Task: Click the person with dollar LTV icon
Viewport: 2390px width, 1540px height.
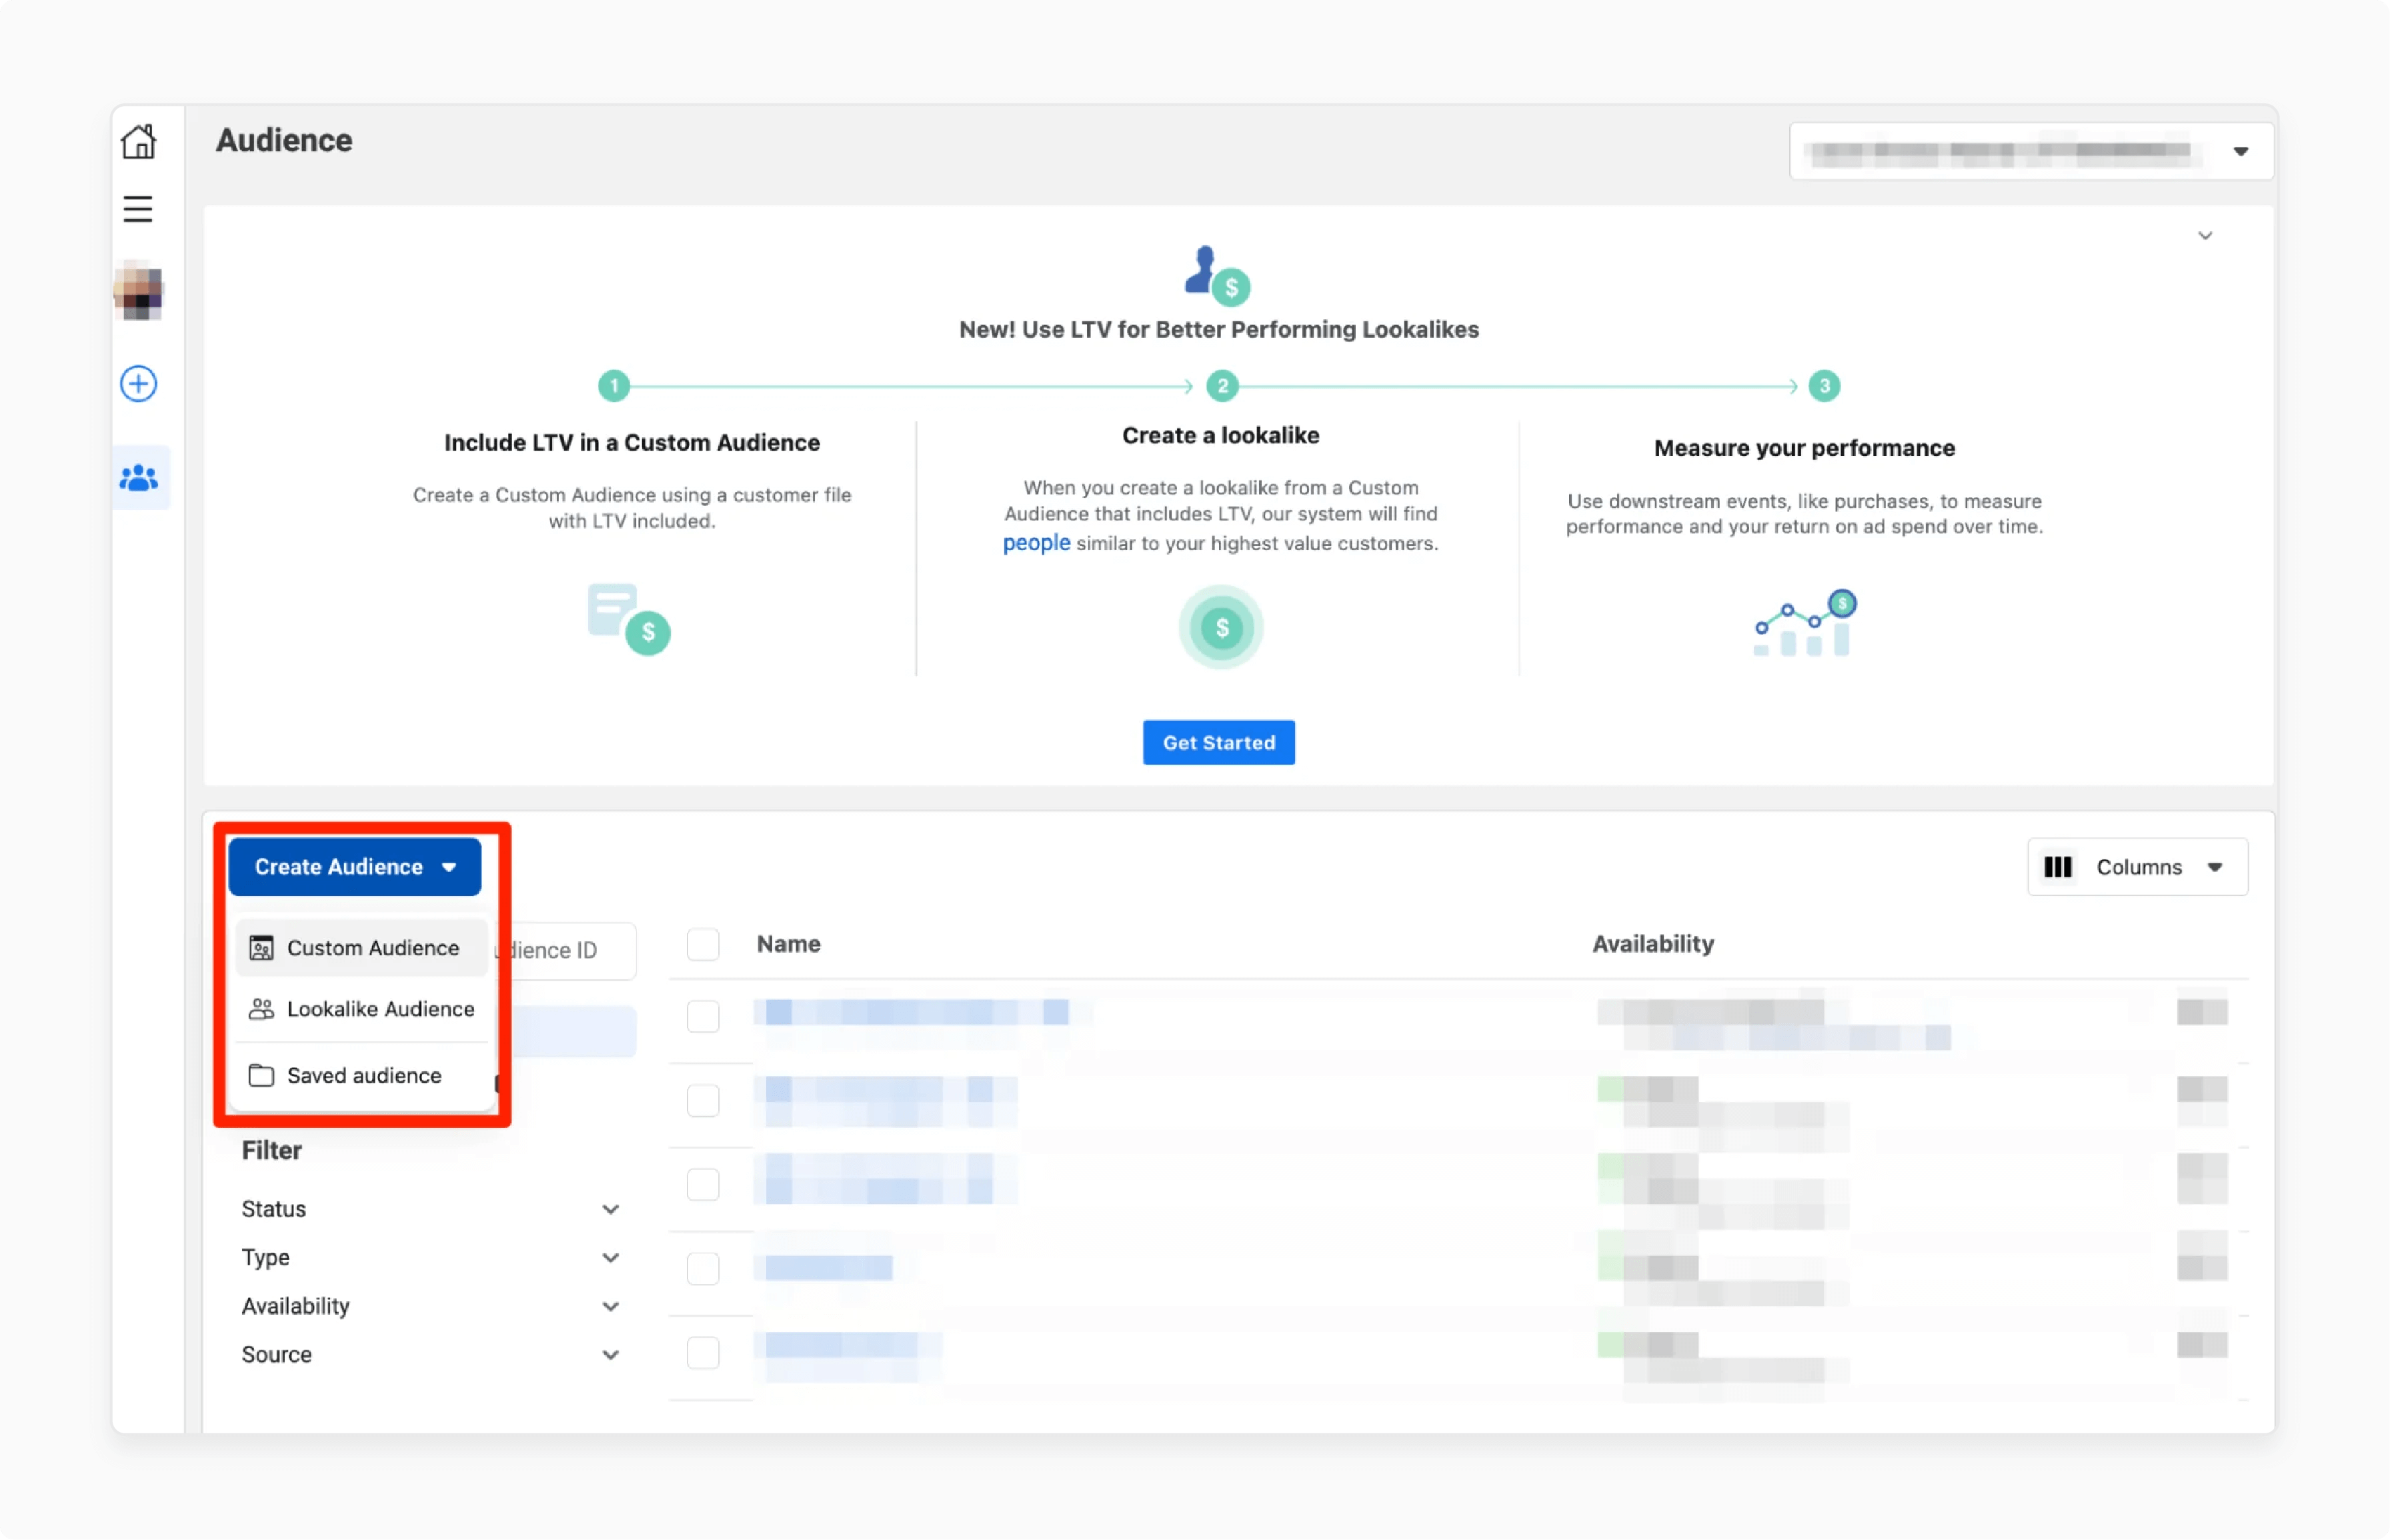Action: pyautogui.click(x=1217, y=275)
